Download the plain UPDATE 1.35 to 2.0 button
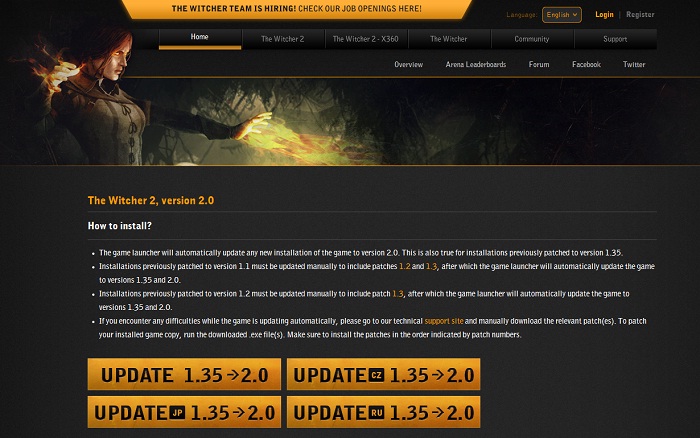Image resolution: width=700 pixels, height=438 pixels. point(184,374)
